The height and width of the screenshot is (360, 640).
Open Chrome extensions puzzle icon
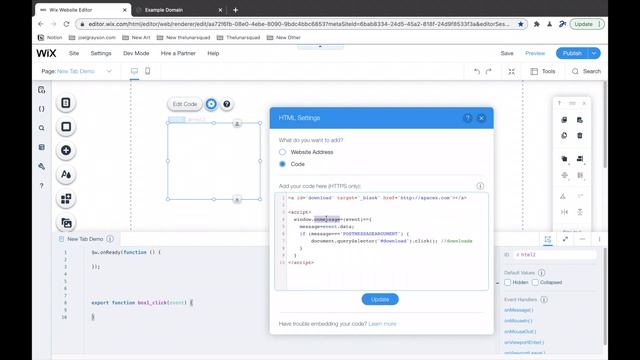[x=537, y=24]
